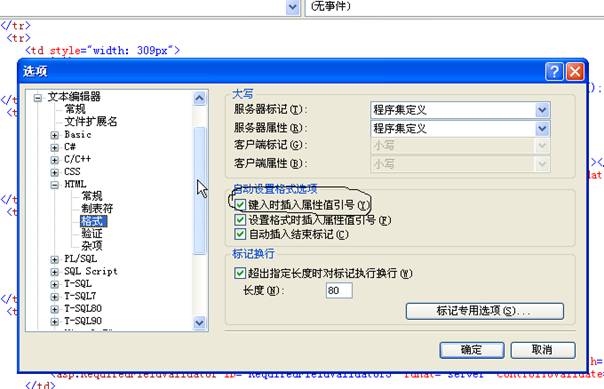The image size is (604, 389).
Task: Toggle 超出指定长度时对标记执行换行 checkbox
Action: tap(240, 273)
